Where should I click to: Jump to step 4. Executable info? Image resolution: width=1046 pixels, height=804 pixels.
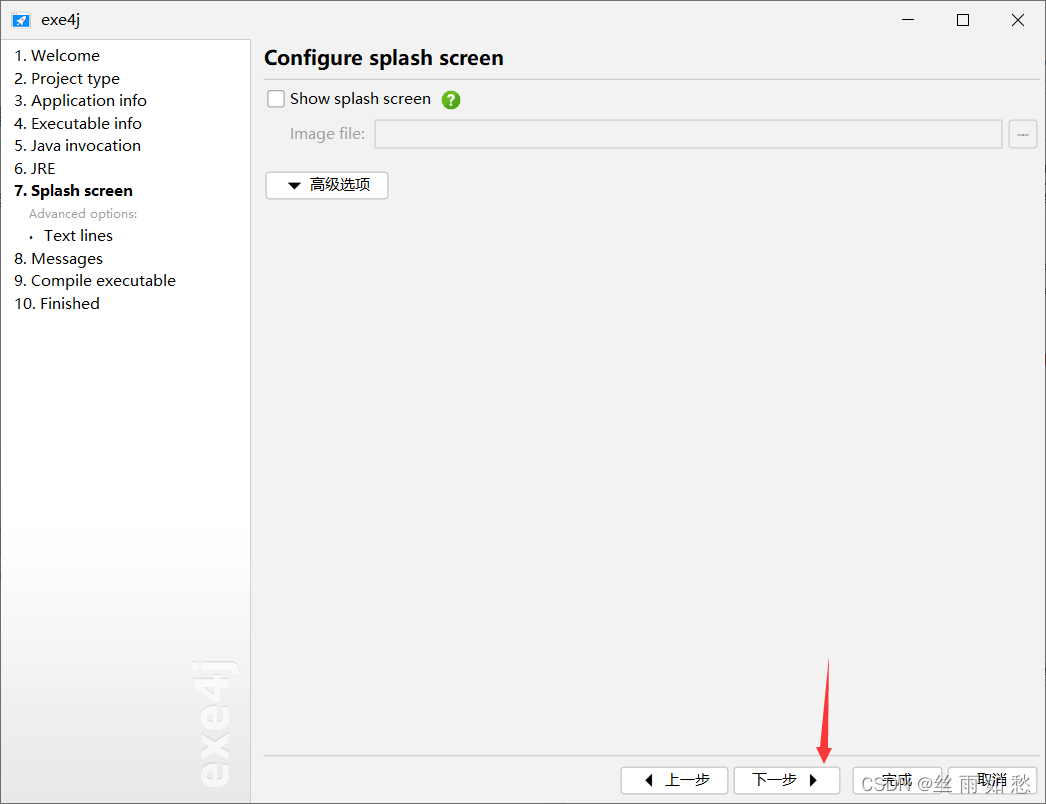(x=77, y=123)
